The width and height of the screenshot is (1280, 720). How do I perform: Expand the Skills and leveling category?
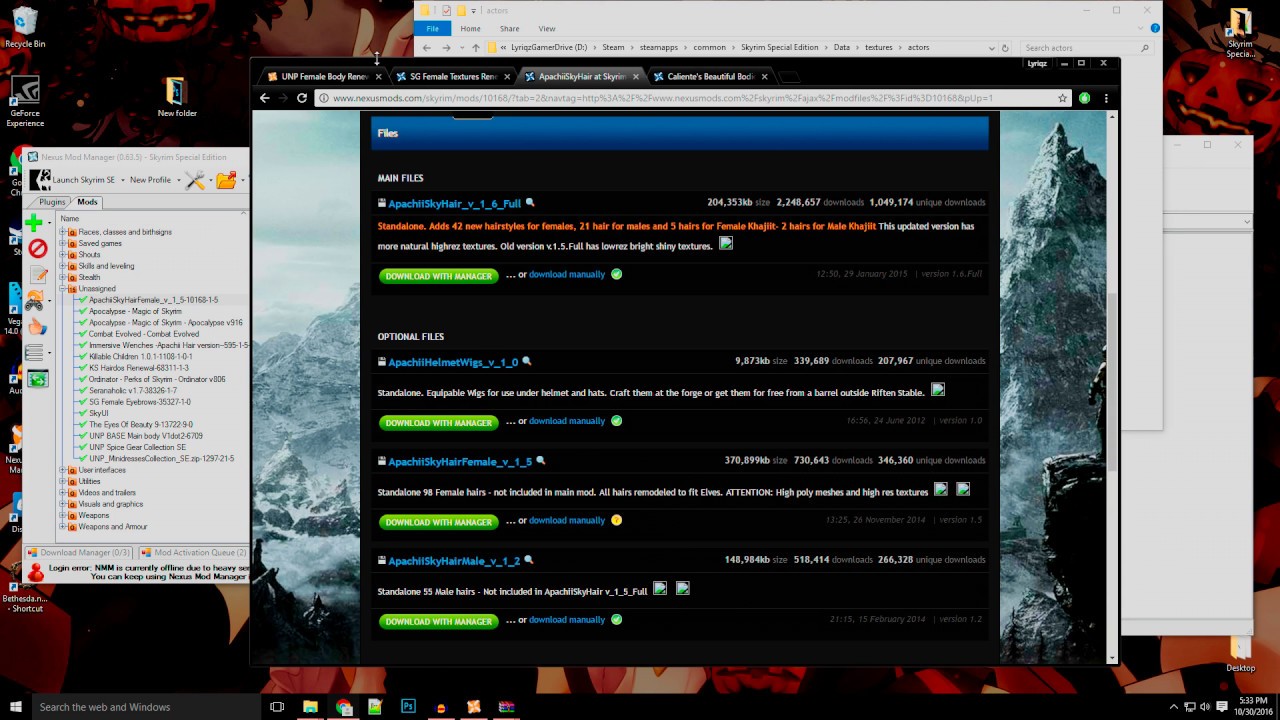pyautogui.click(x=63, y=266)
